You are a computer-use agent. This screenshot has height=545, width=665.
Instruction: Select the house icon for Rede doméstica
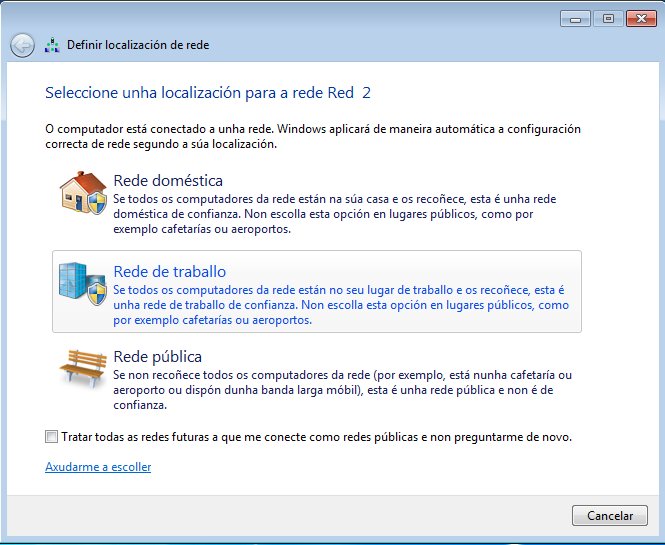coord(83,193)
